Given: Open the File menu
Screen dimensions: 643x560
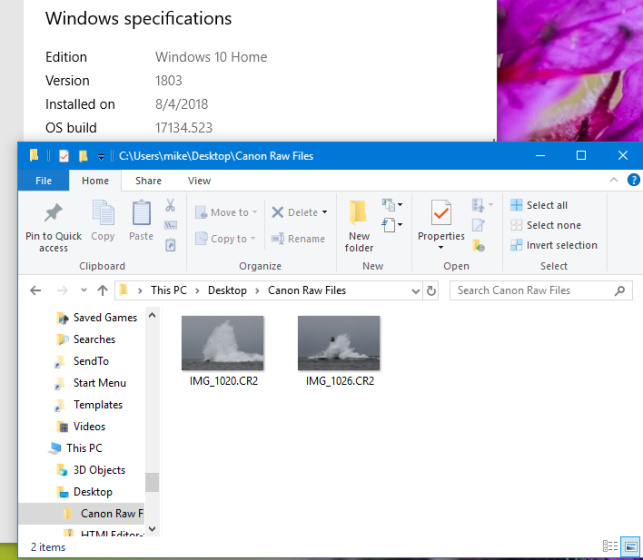Looking at the screenshot, I should pyautogui.click(x=44, y=181).
